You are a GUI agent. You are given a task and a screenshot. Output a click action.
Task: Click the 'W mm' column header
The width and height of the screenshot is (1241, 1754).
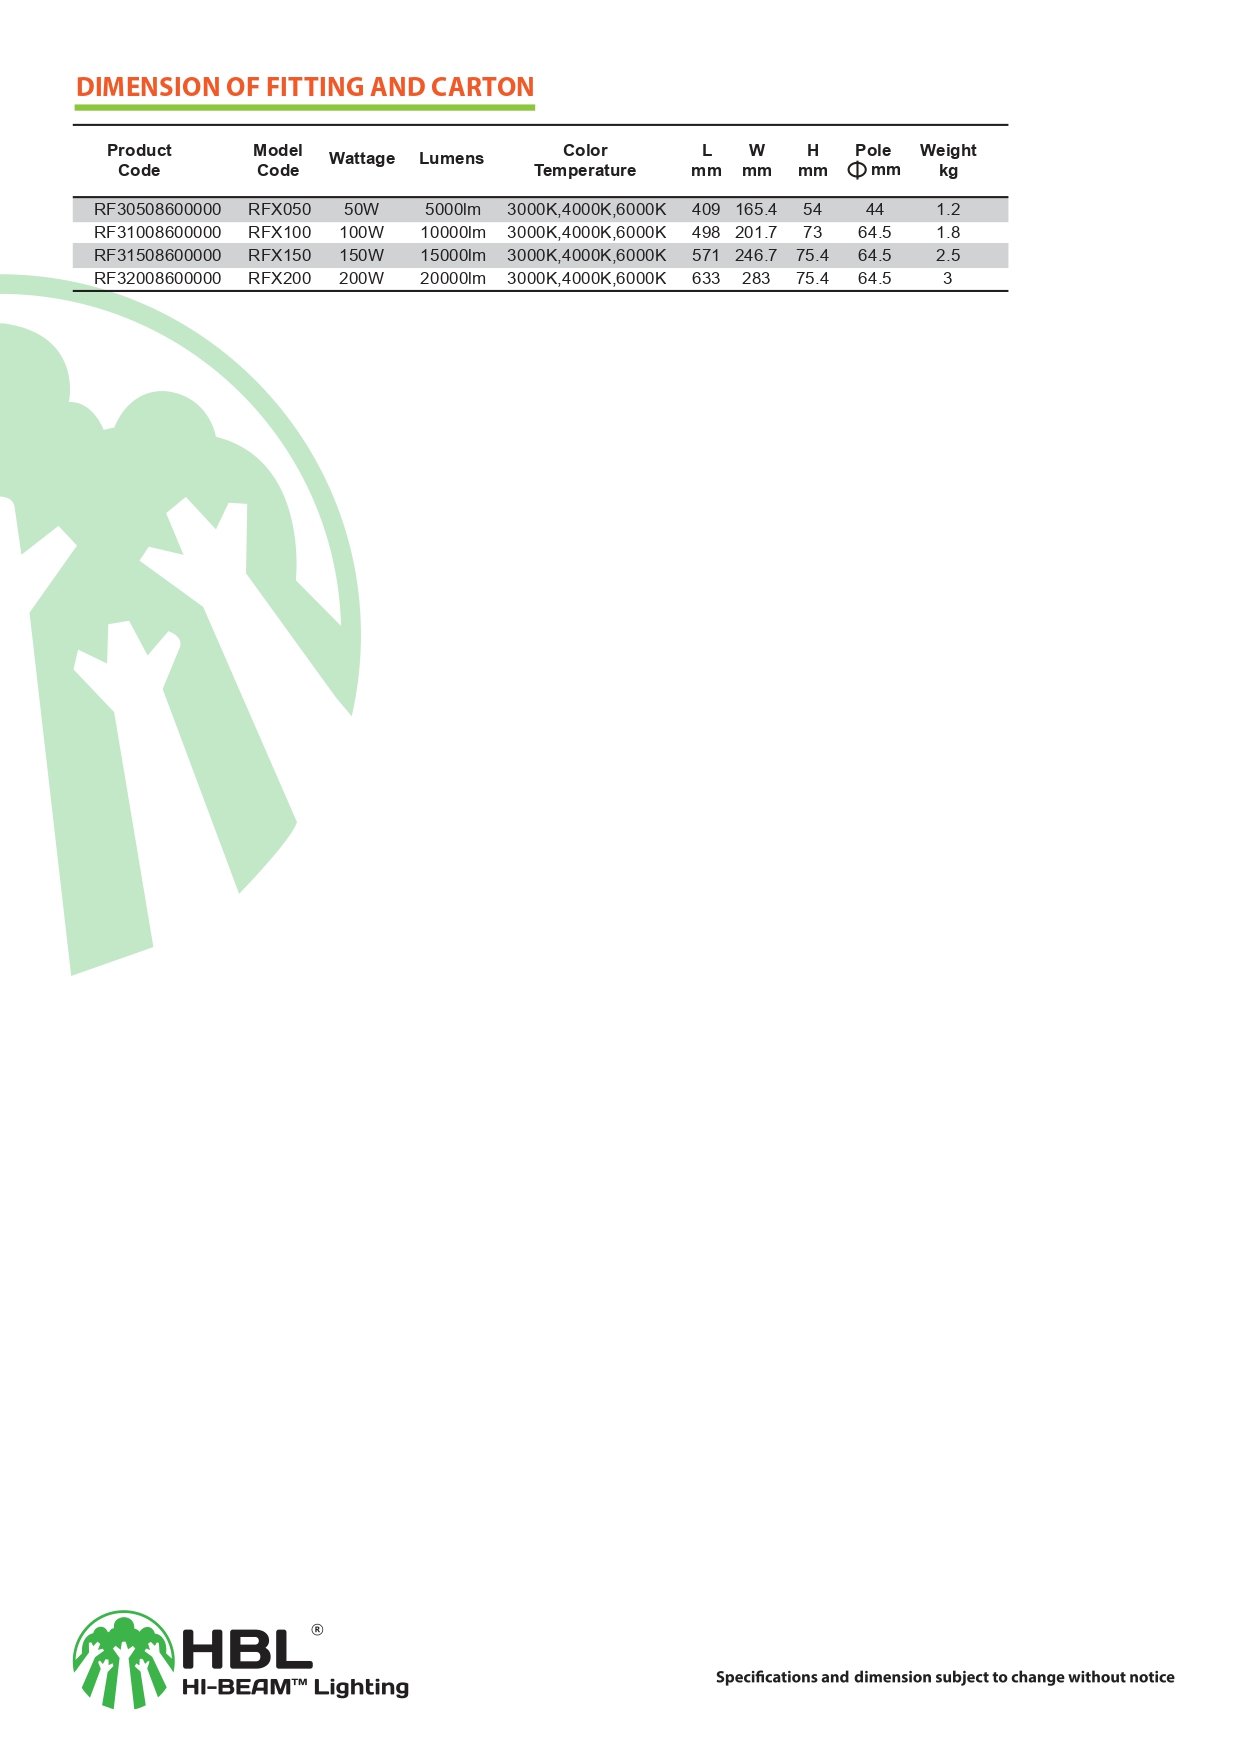(x=757, y=160)
